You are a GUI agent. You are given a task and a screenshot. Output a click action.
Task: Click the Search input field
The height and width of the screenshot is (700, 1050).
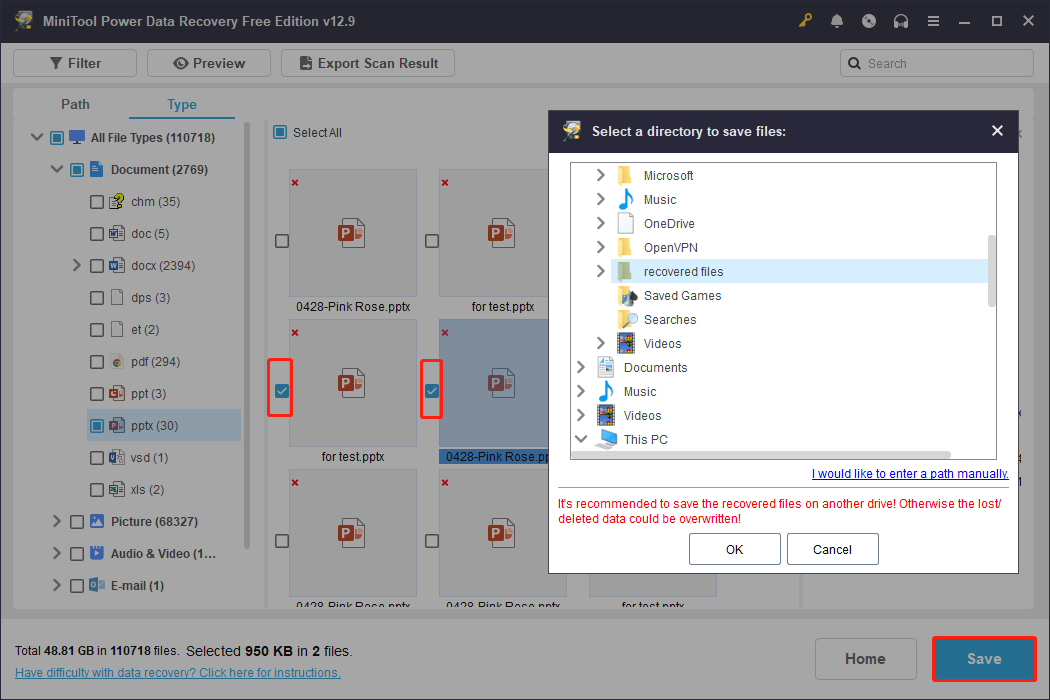coord(936,63)
